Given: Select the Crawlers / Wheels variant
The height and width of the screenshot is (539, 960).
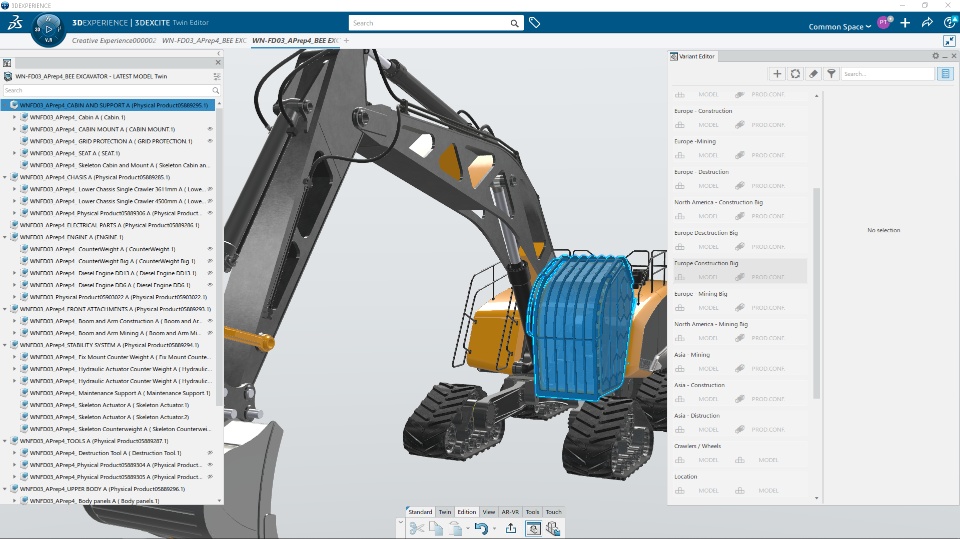Looking at the screenshot, I should (697, 446).
